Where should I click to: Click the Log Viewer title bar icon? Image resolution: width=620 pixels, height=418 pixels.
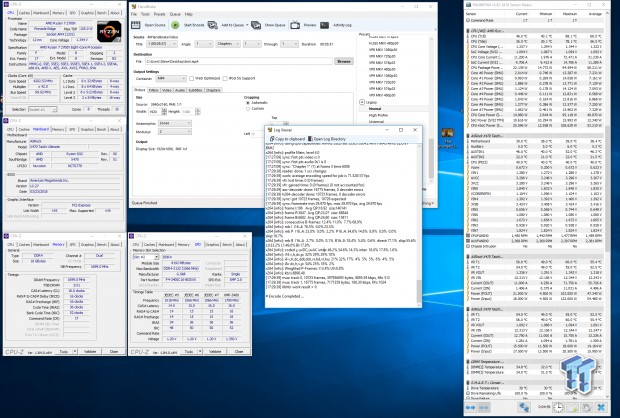tap(270, 130)
